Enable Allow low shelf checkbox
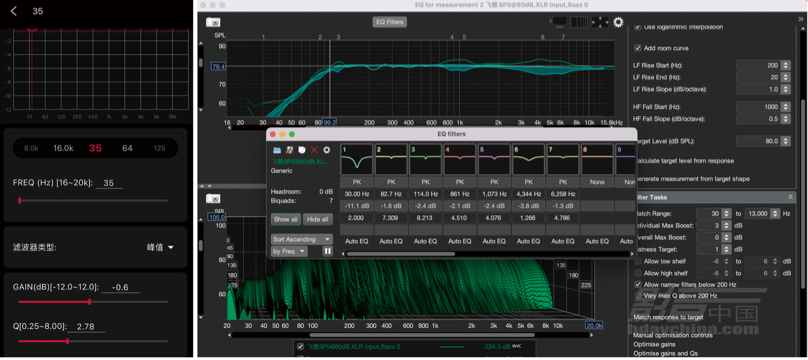 click(638, 261)
